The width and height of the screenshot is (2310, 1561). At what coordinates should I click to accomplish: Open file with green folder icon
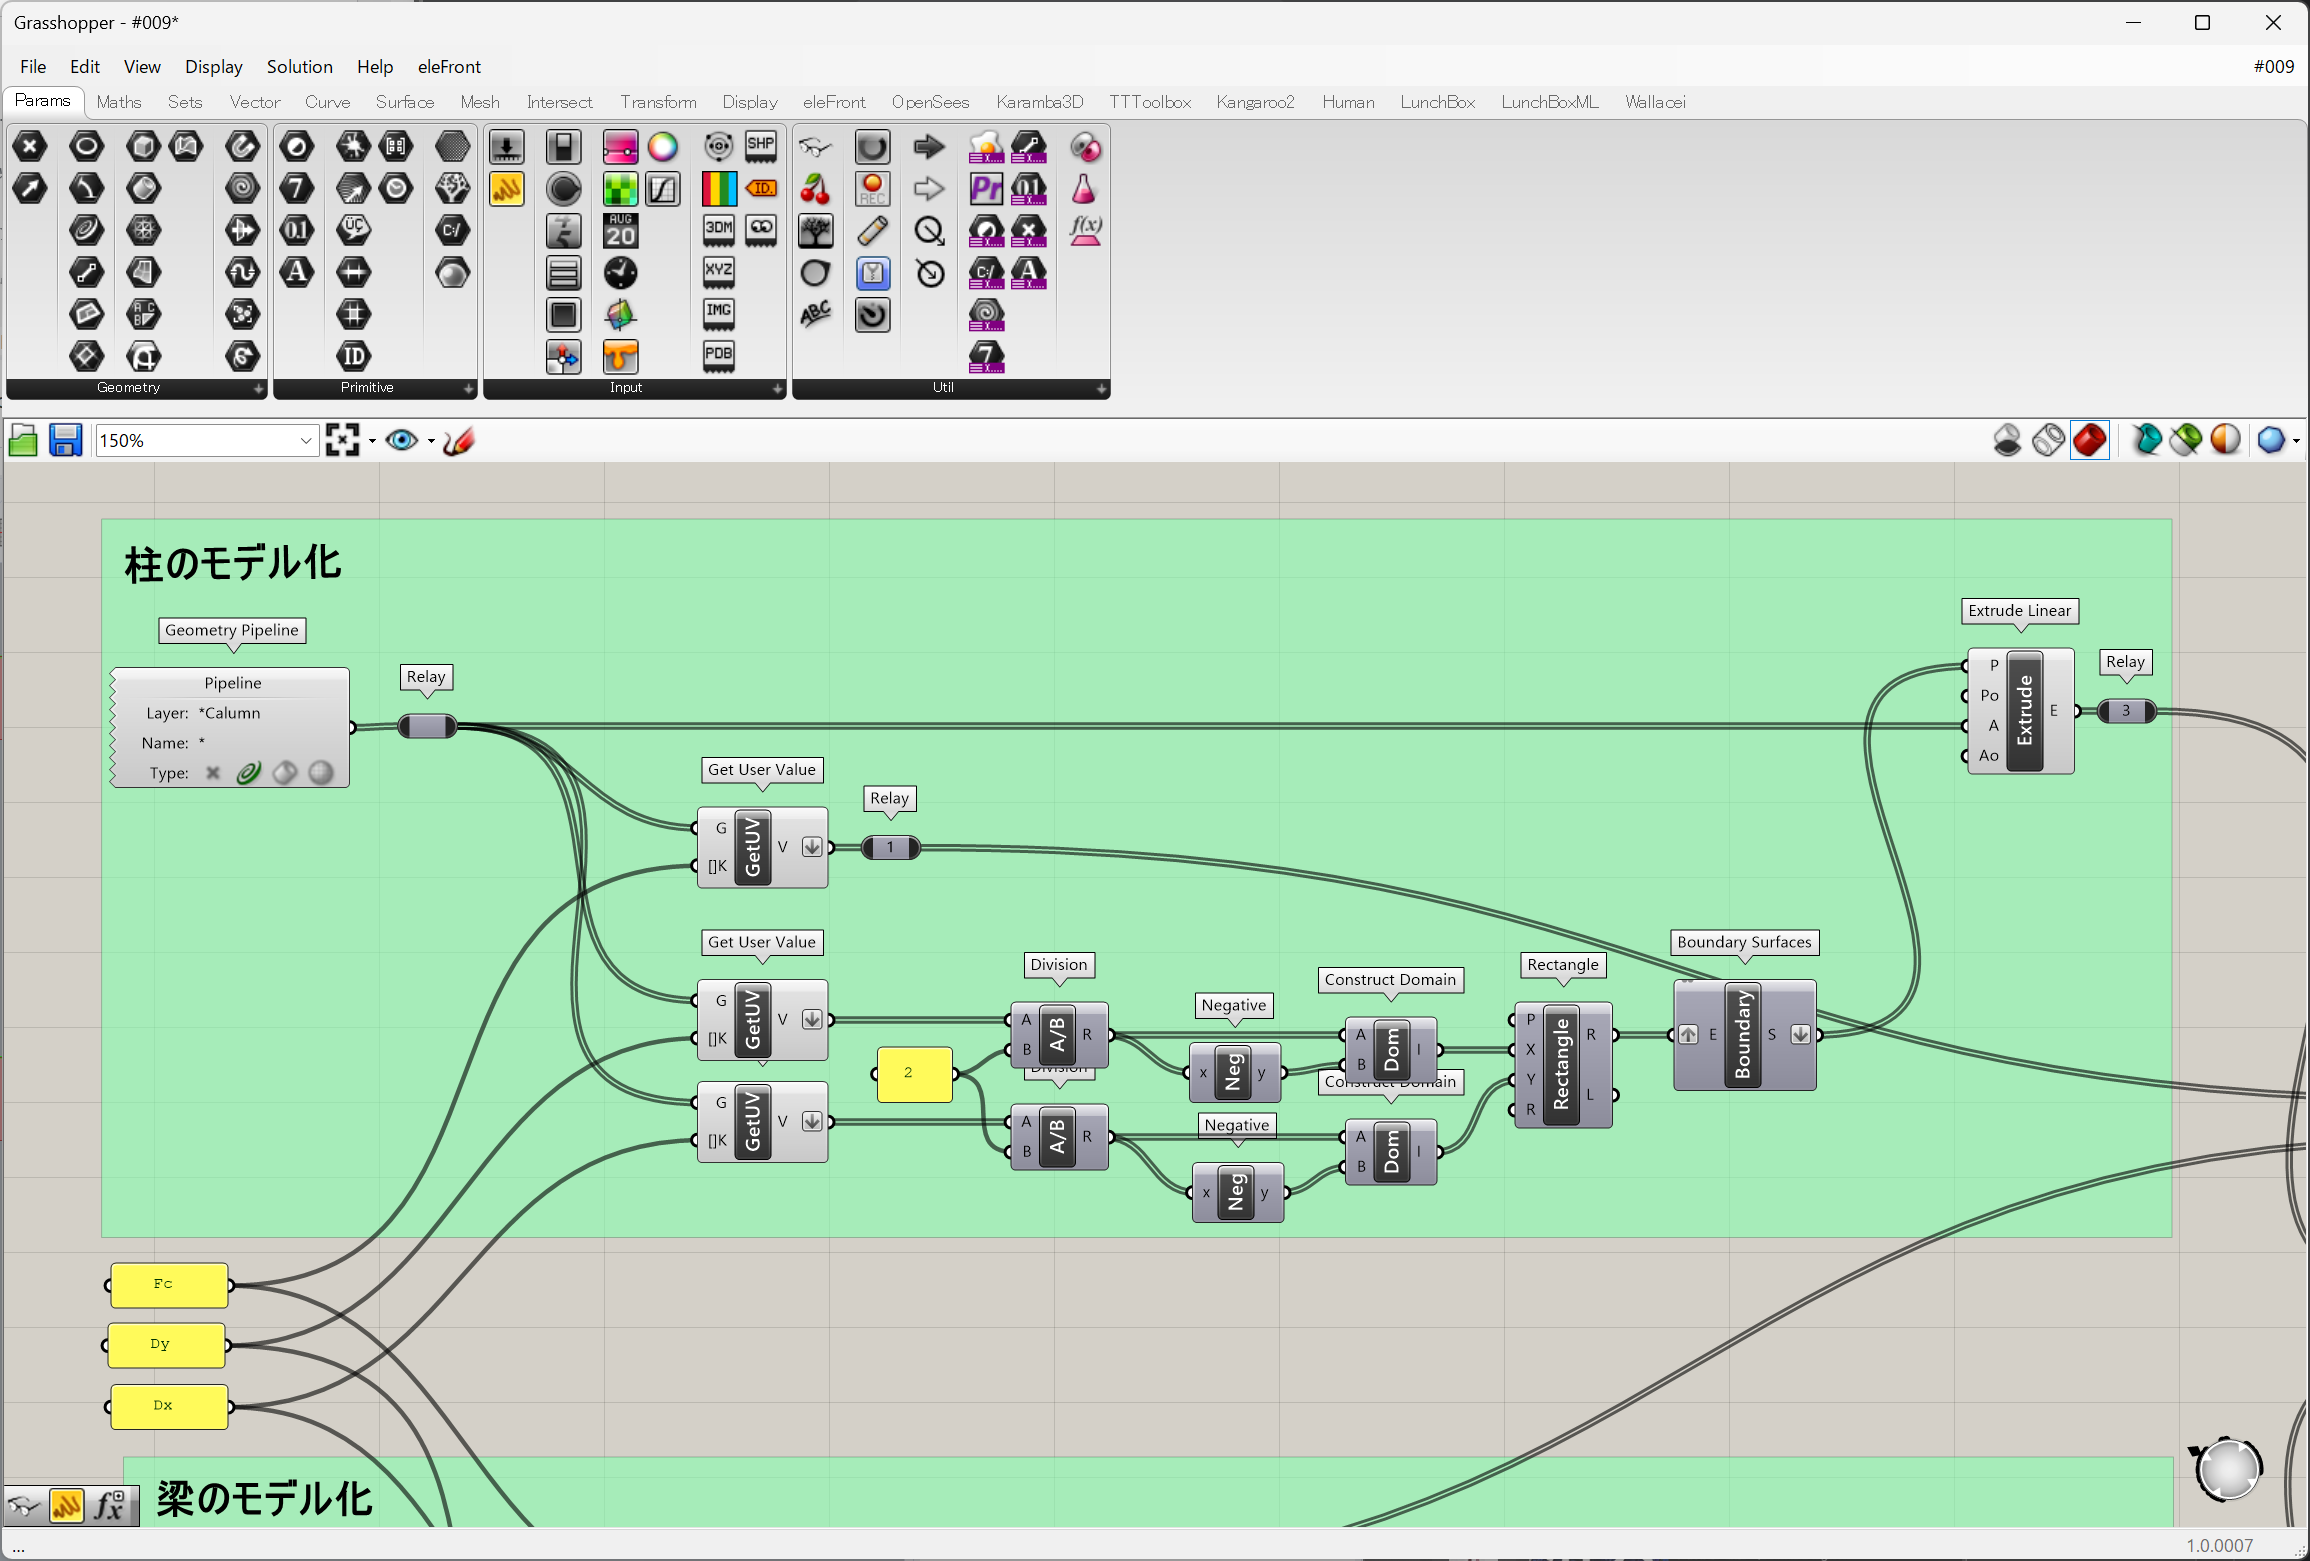click(22, 441)
